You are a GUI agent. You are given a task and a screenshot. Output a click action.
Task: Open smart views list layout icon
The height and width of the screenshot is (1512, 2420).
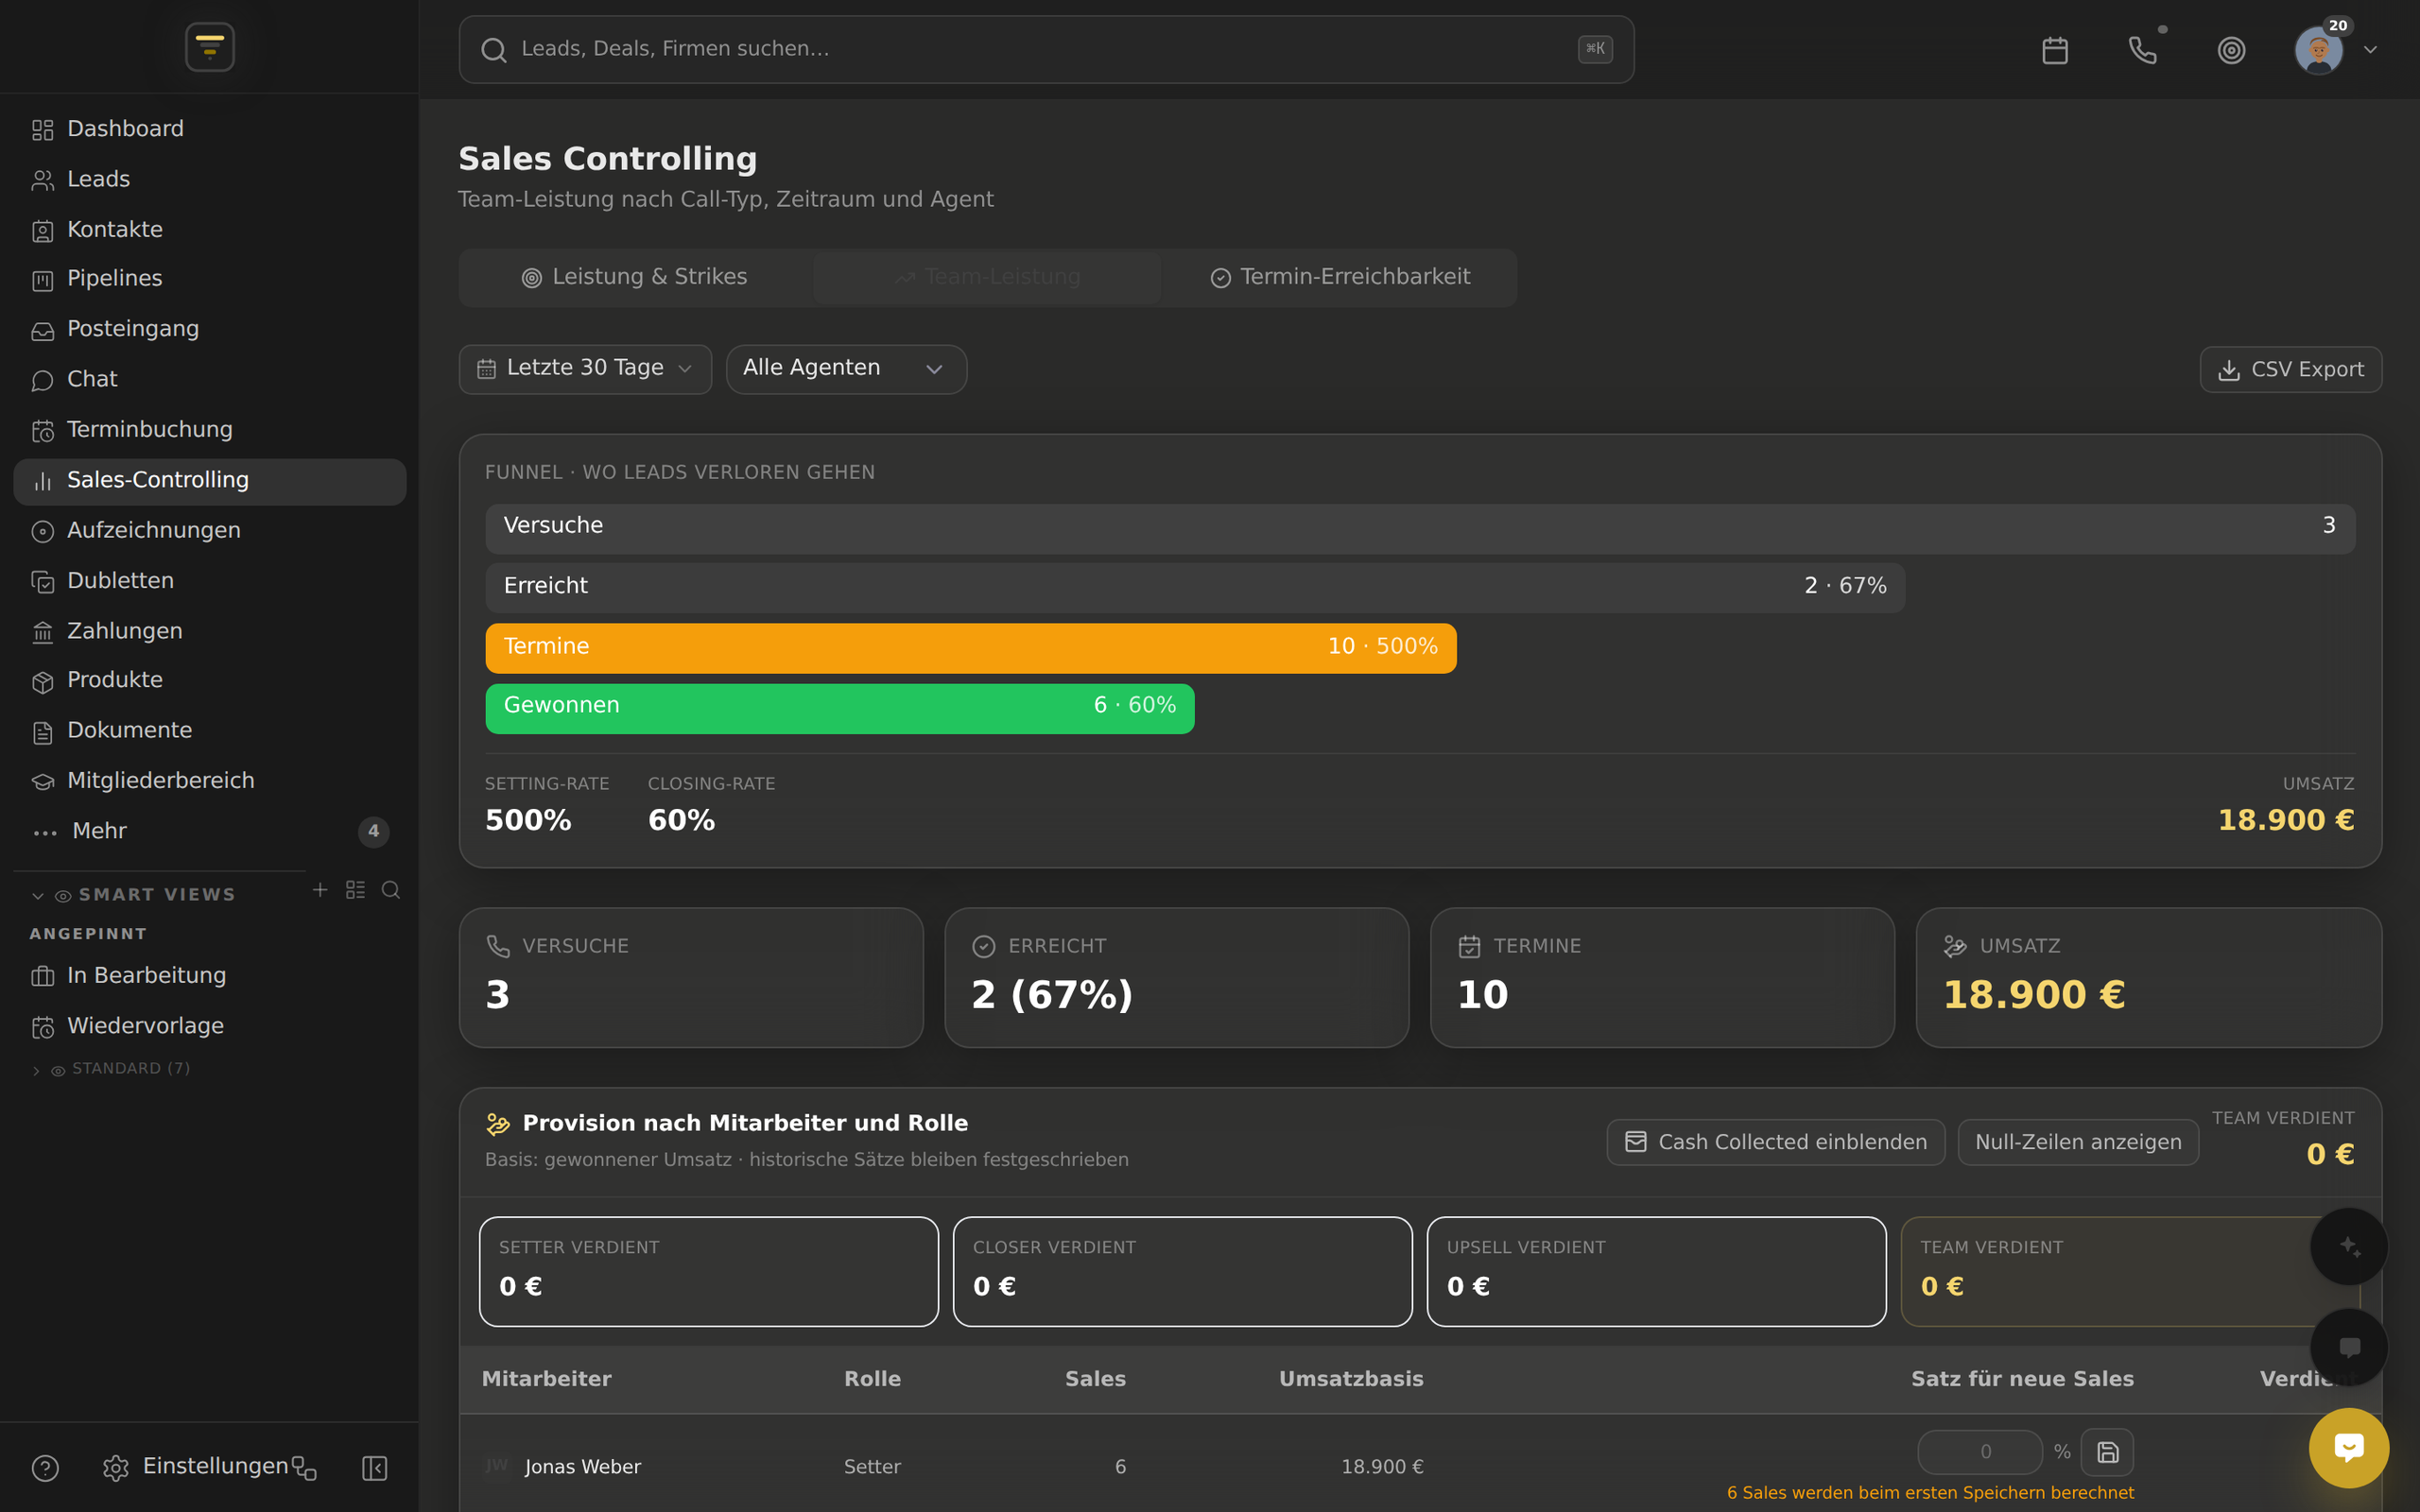click(x=355, y=889)
